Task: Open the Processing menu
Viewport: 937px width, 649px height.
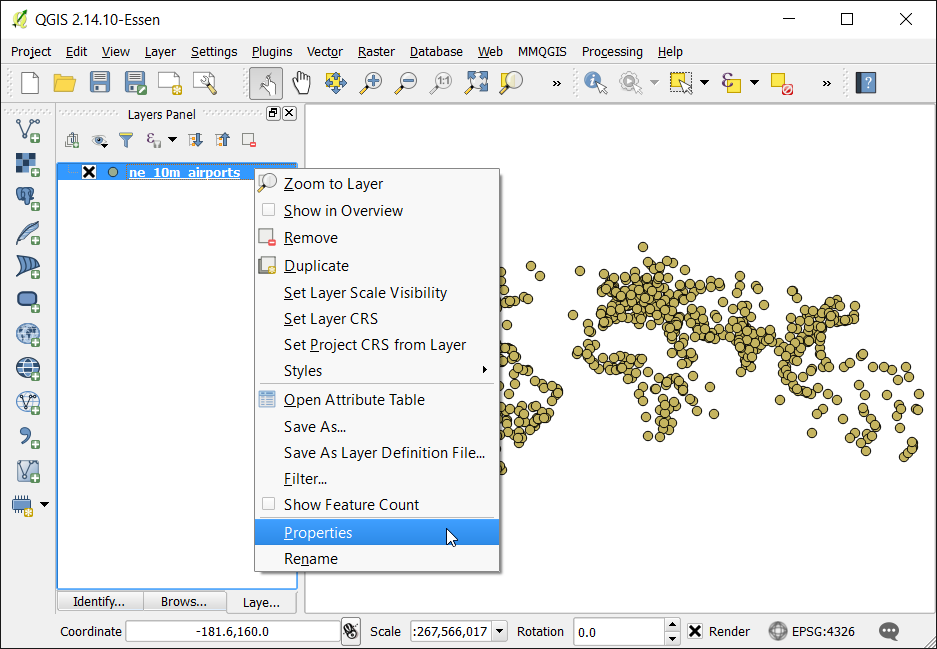Action: tap(612, 52)
